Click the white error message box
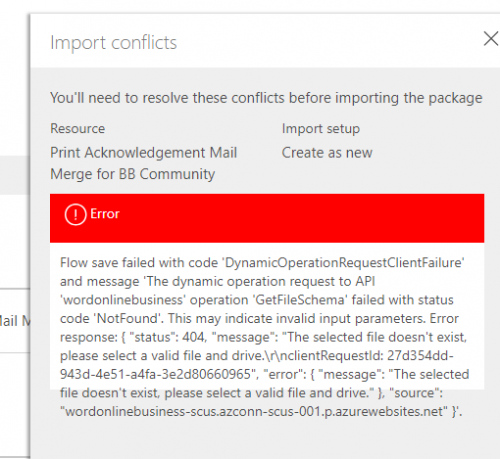Viewport: 500px width, 459px height. coord(267,316)
